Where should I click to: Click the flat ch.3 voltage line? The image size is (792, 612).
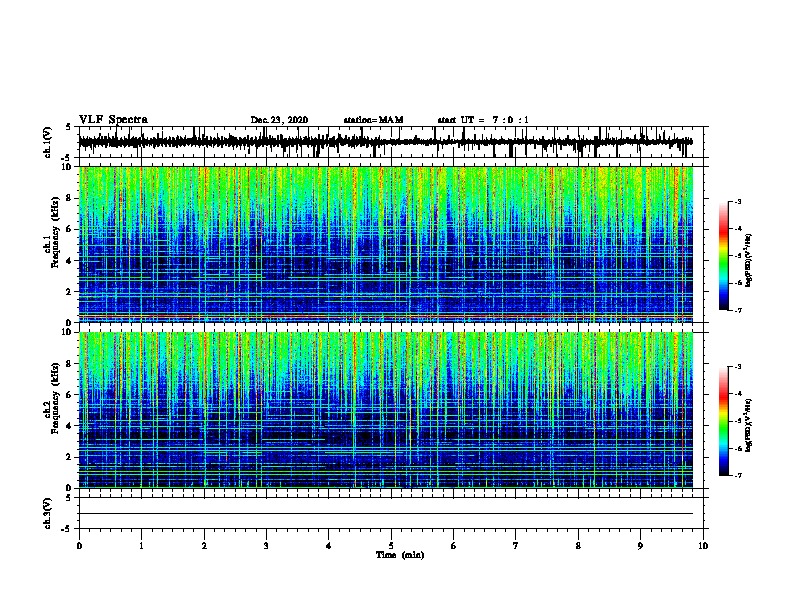coord(385,514)
